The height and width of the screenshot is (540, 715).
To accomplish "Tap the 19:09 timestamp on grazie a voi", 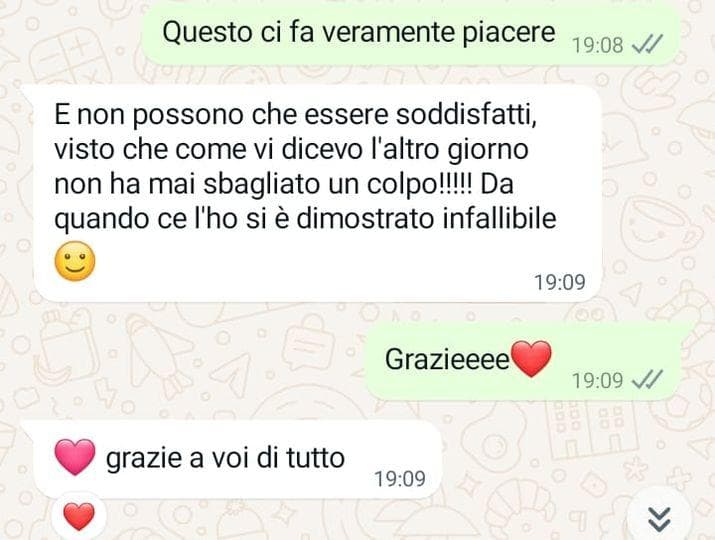I will (400, 478).
